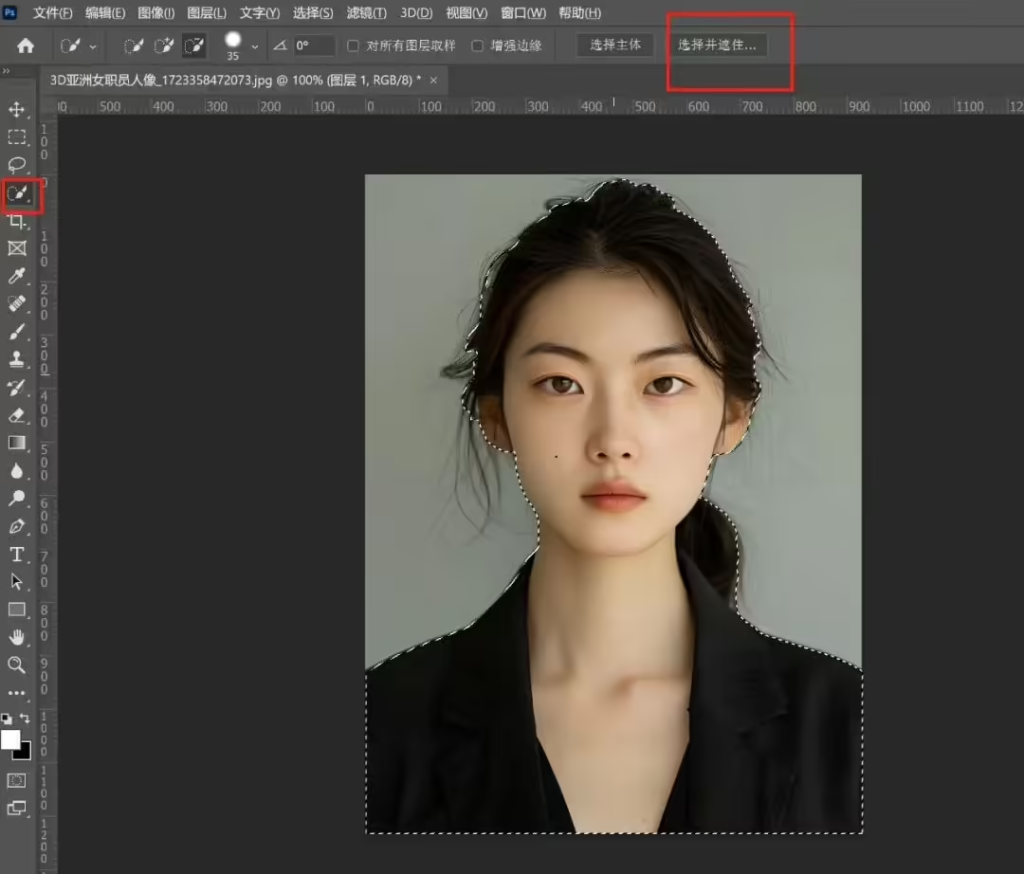Select the Eyedropper tool
Image resolution: width=1024 pixels, height=874 pixels.
pyautogui.click(x=17, y=276)
